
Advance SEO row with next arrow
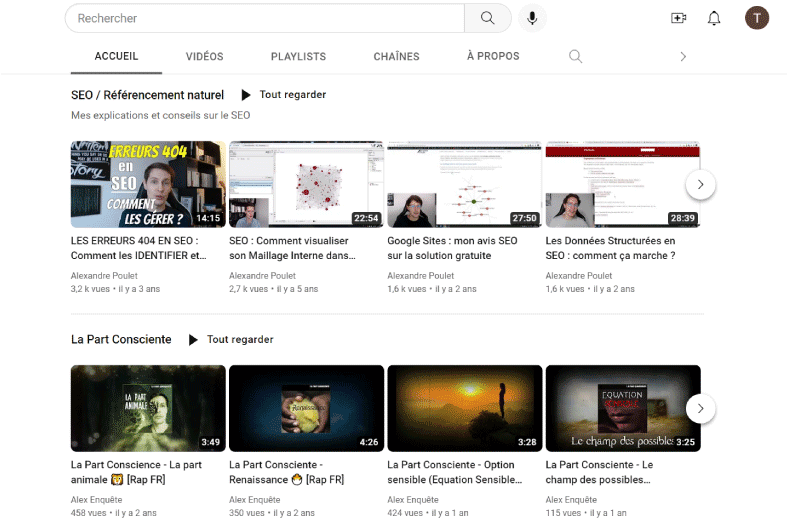click(701, 185)
